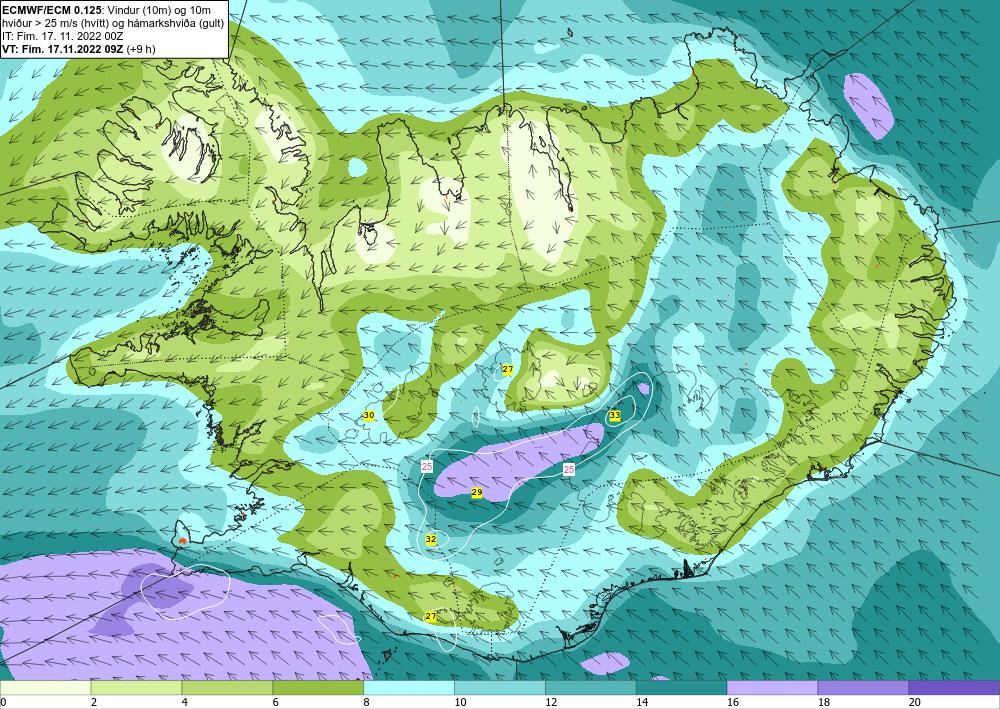Click the legend scale value 0
The image size is (1000, 709).
(x=3, y=703)
